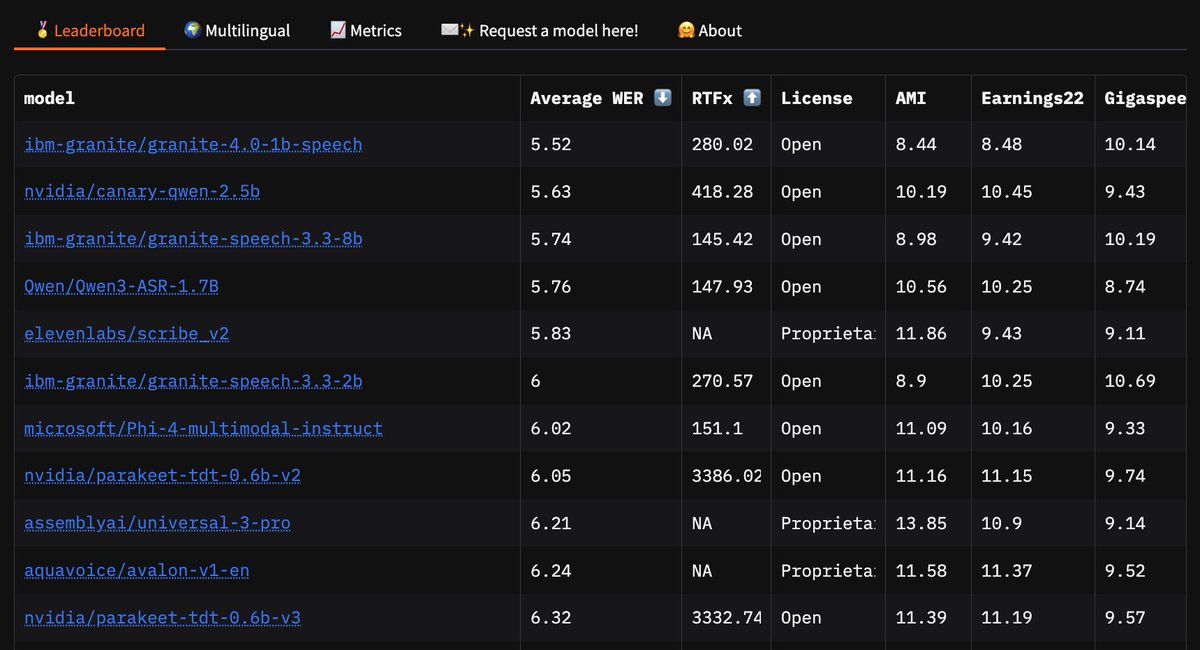Go to the About tab
Image resolution: width=1200 pixels, height=650 pixels.
(709, 30)
